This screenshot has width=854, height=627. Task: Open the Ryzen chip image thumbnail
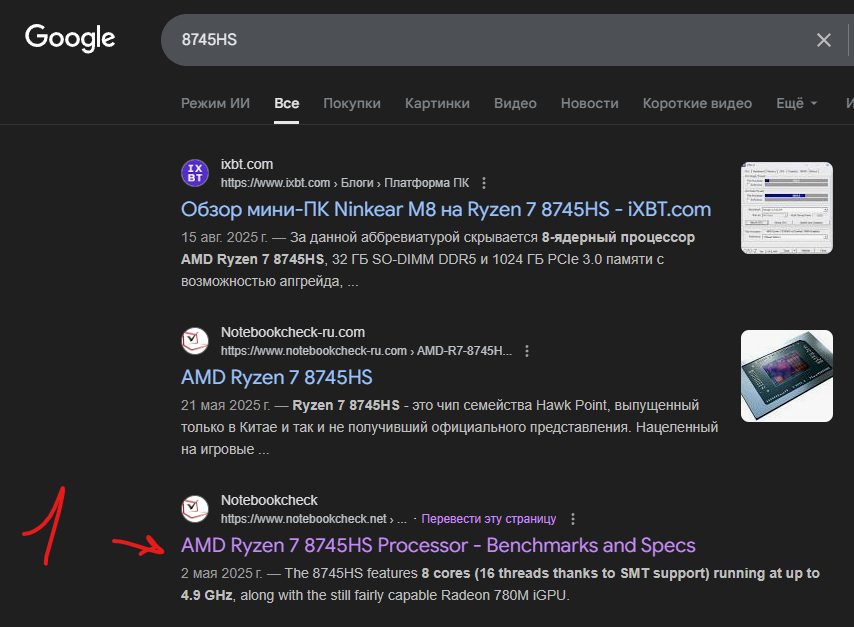[786, 376]
